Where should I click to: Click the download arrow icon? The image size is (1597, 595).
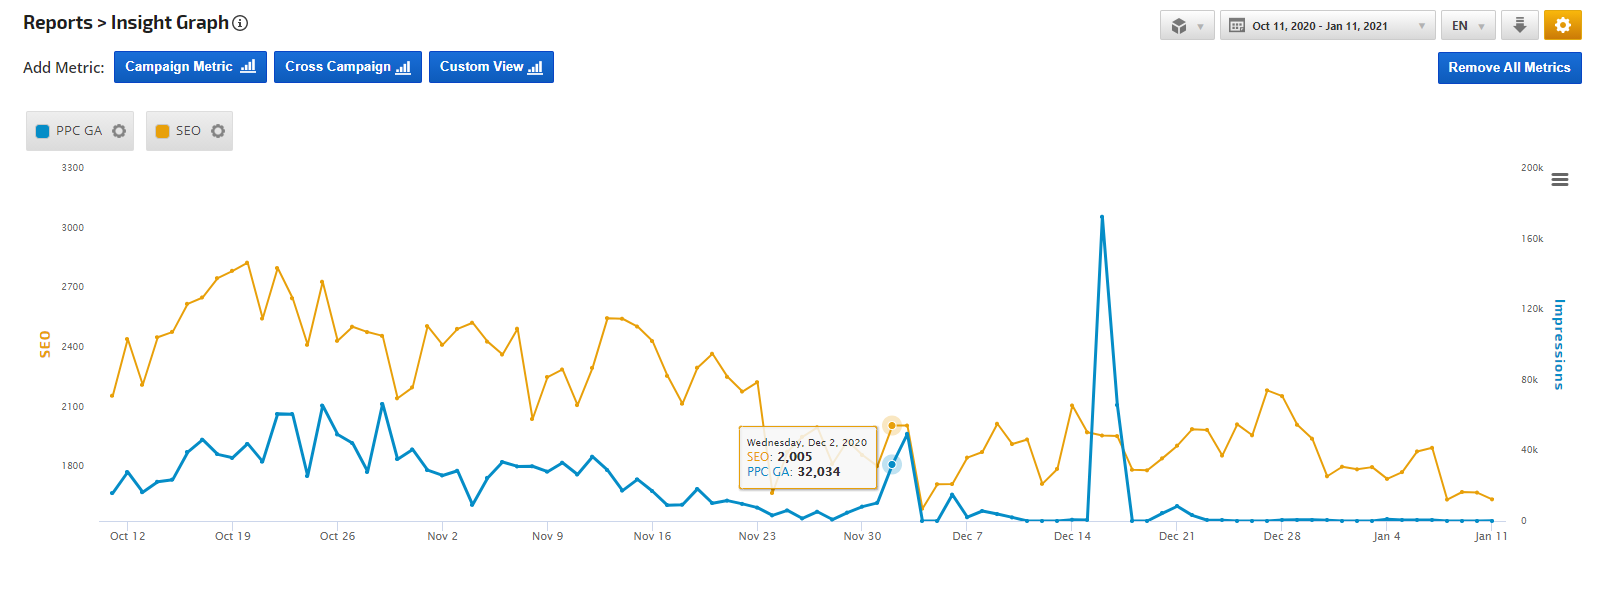click(1519, 25)
